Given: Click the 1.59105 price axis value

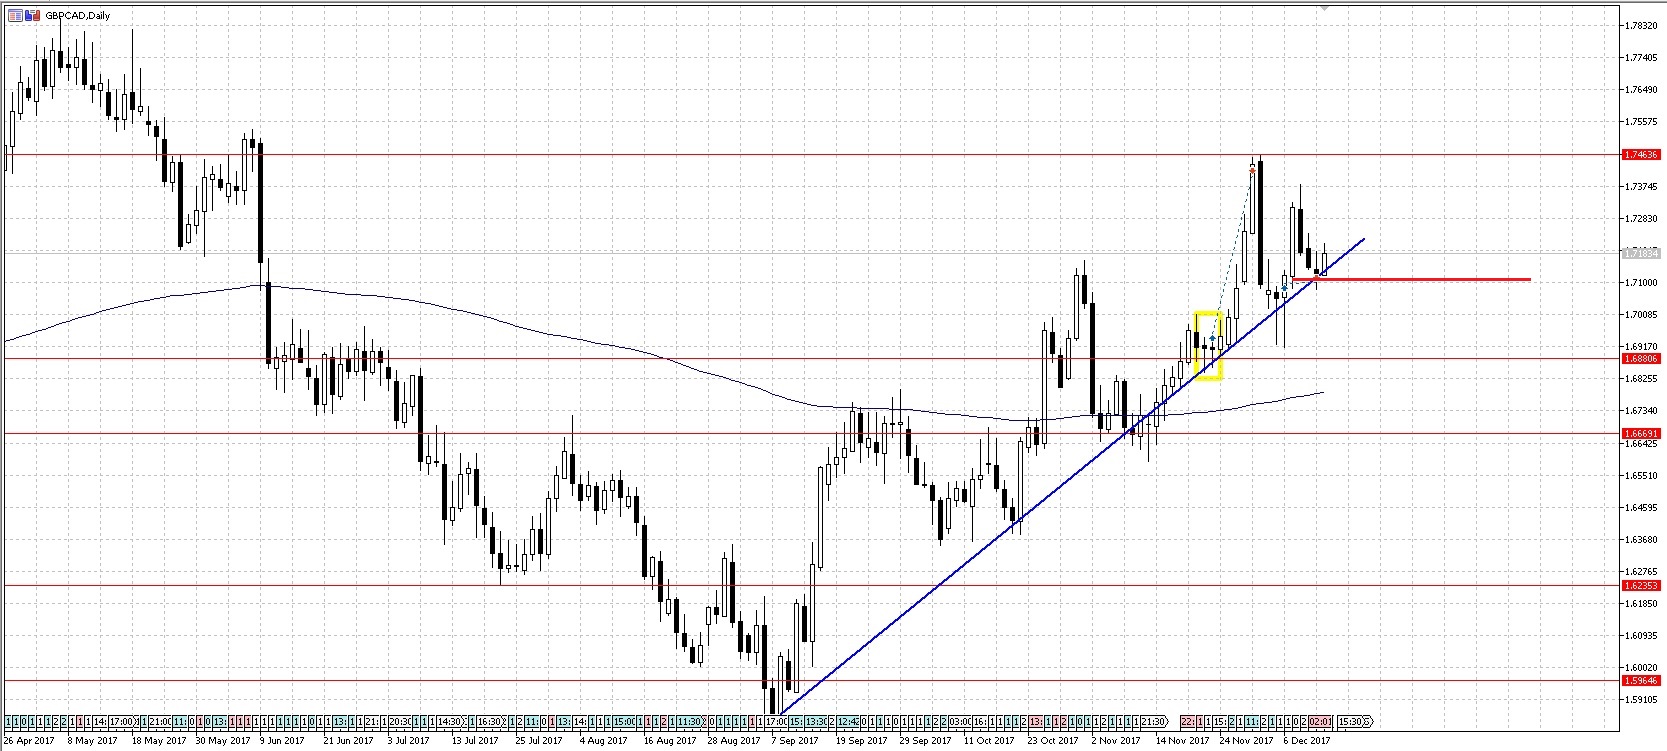Looking at the screenshot, I should click(1642, 700).
